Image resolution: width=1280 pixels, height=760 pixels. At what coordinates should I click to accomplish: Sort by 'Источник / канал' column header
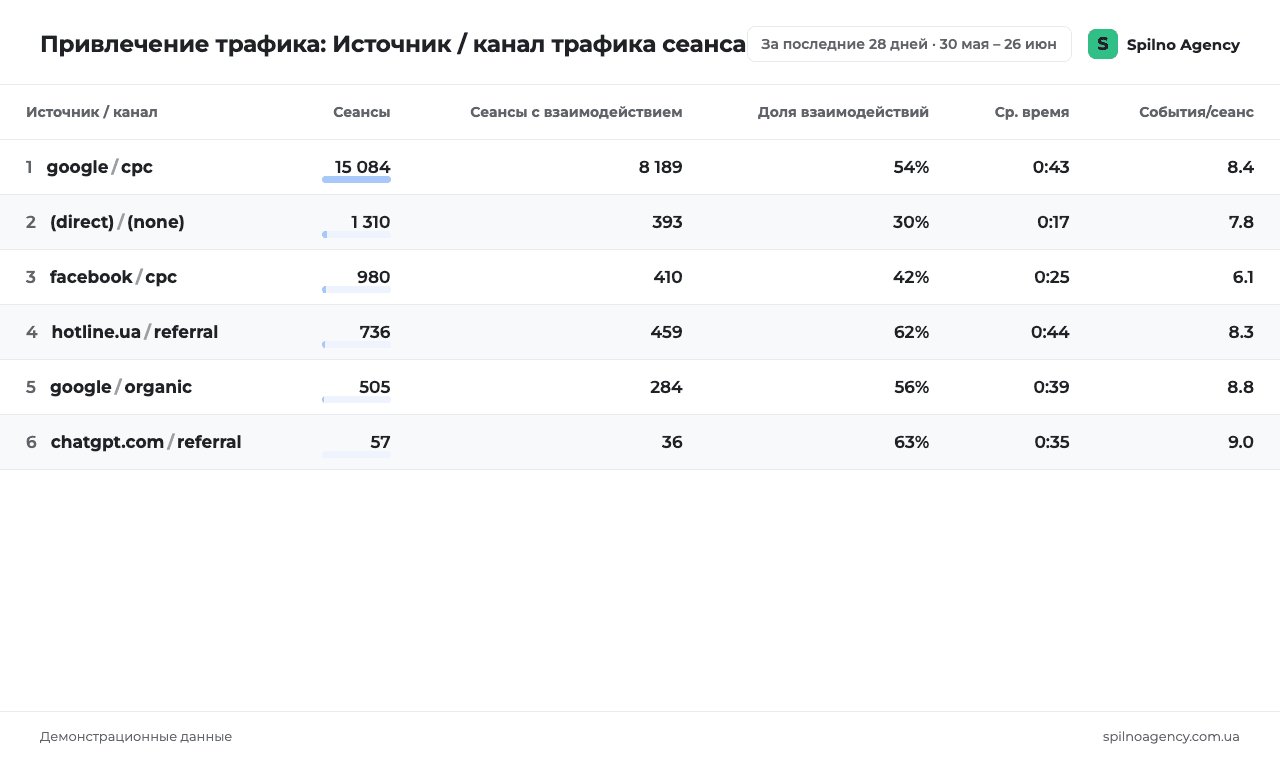(x=92, y=112)
